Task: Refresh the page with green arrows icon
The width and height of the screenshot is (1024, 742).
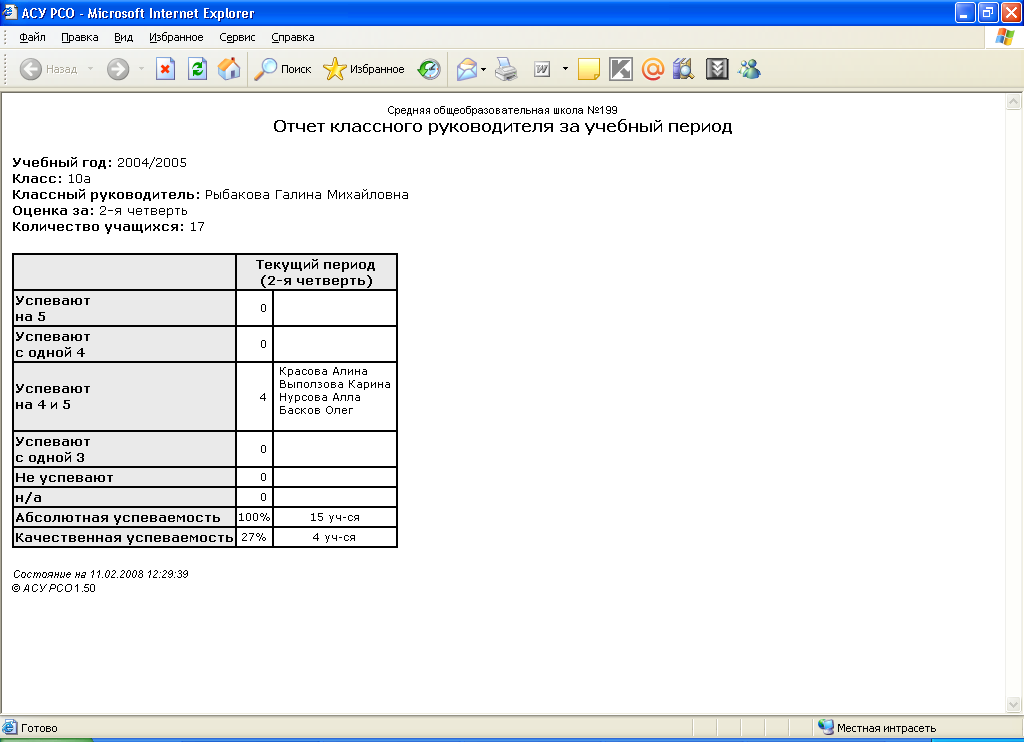Action: pos(197,69)
